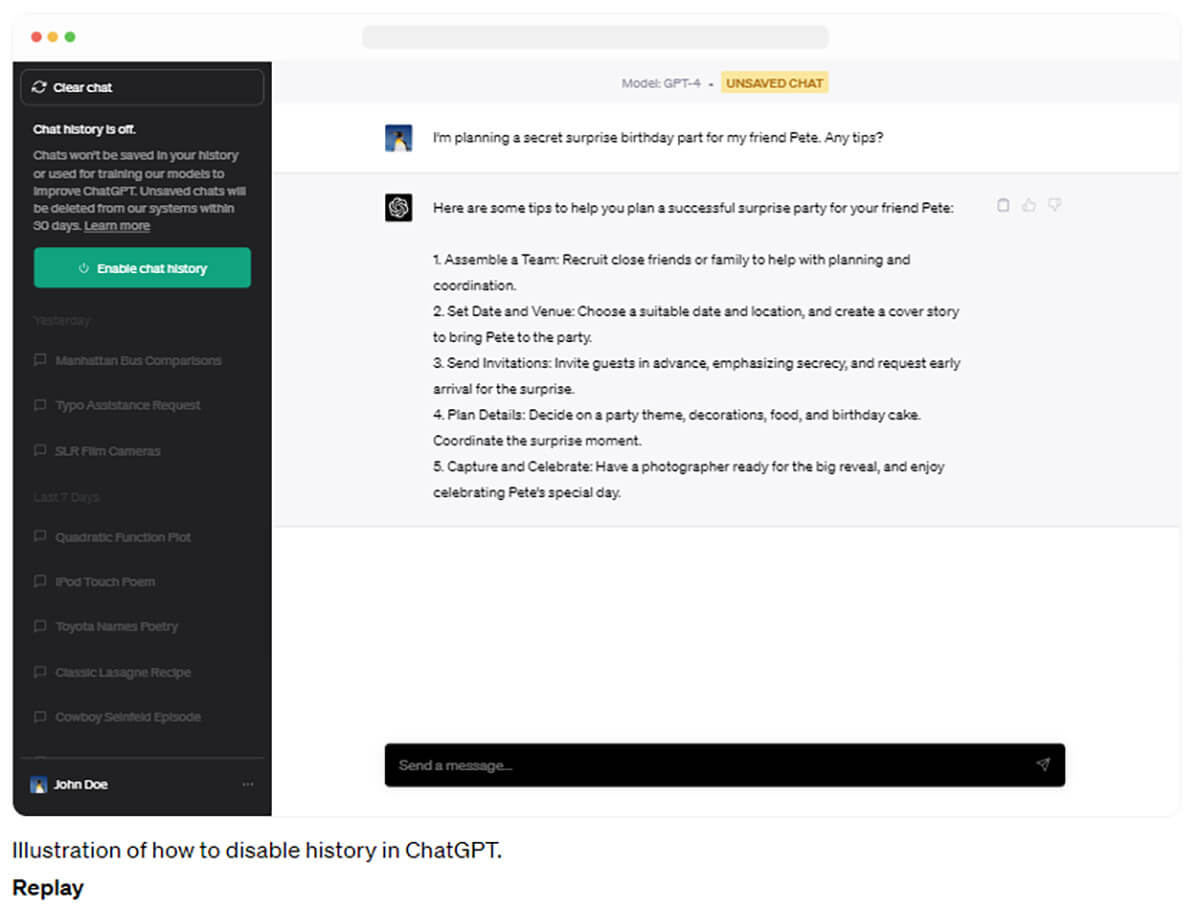Click the Model: GPT-4 label
This screenshot has height=911, width=1200.
tap(661, 83)
